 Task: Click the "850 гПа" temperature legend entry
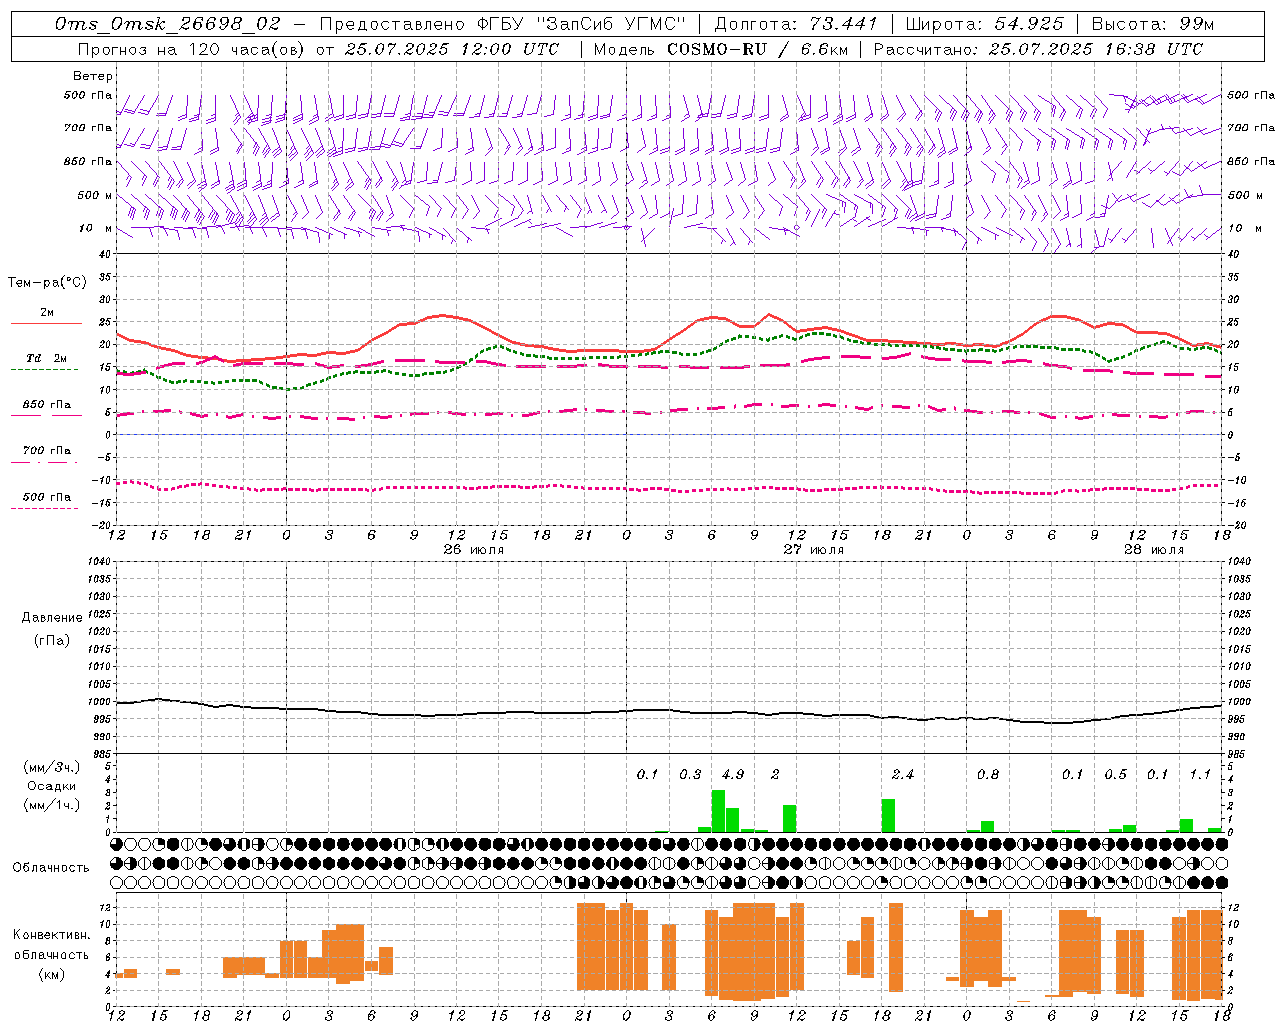tap(47, 405)
